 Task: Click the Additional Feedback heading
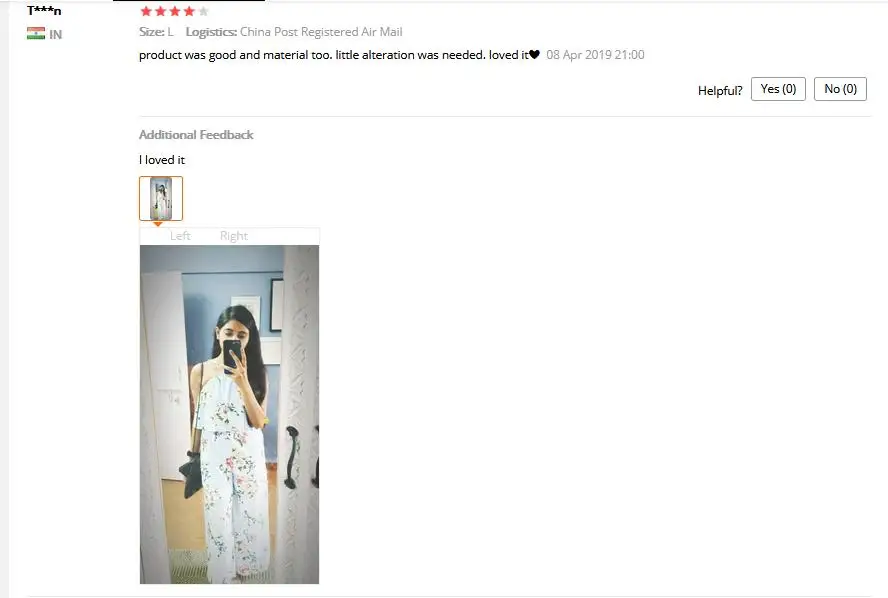point(196,135)
